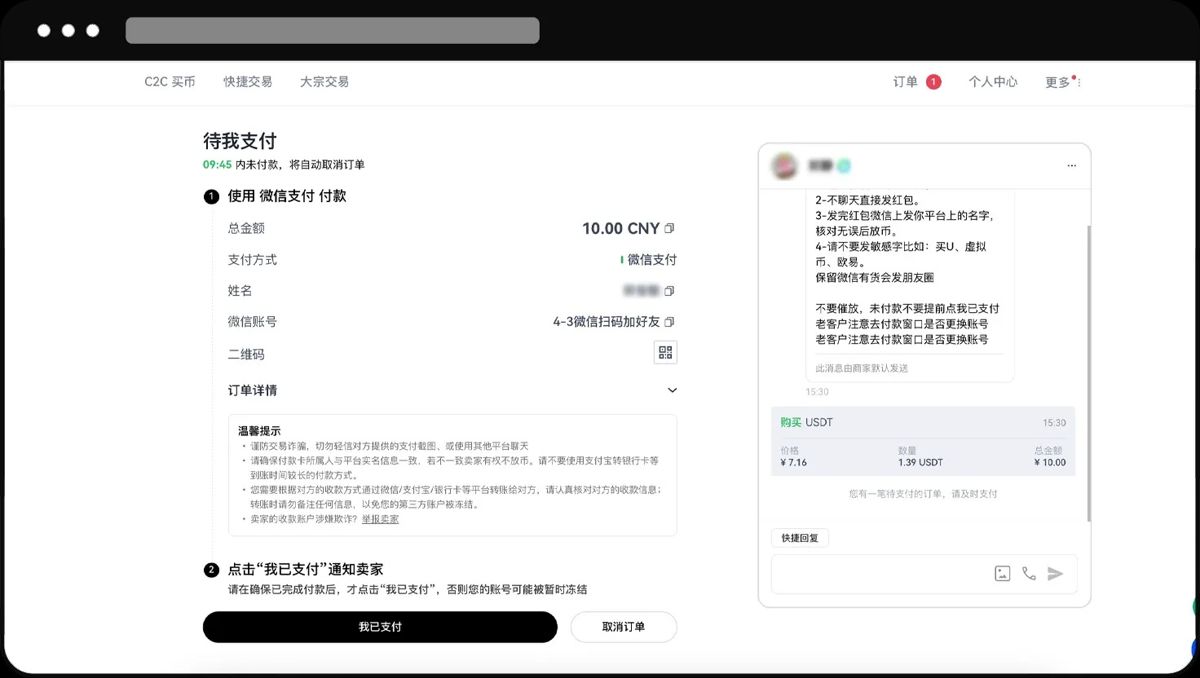Cancel the order with 取消订单

coord(623,627)
